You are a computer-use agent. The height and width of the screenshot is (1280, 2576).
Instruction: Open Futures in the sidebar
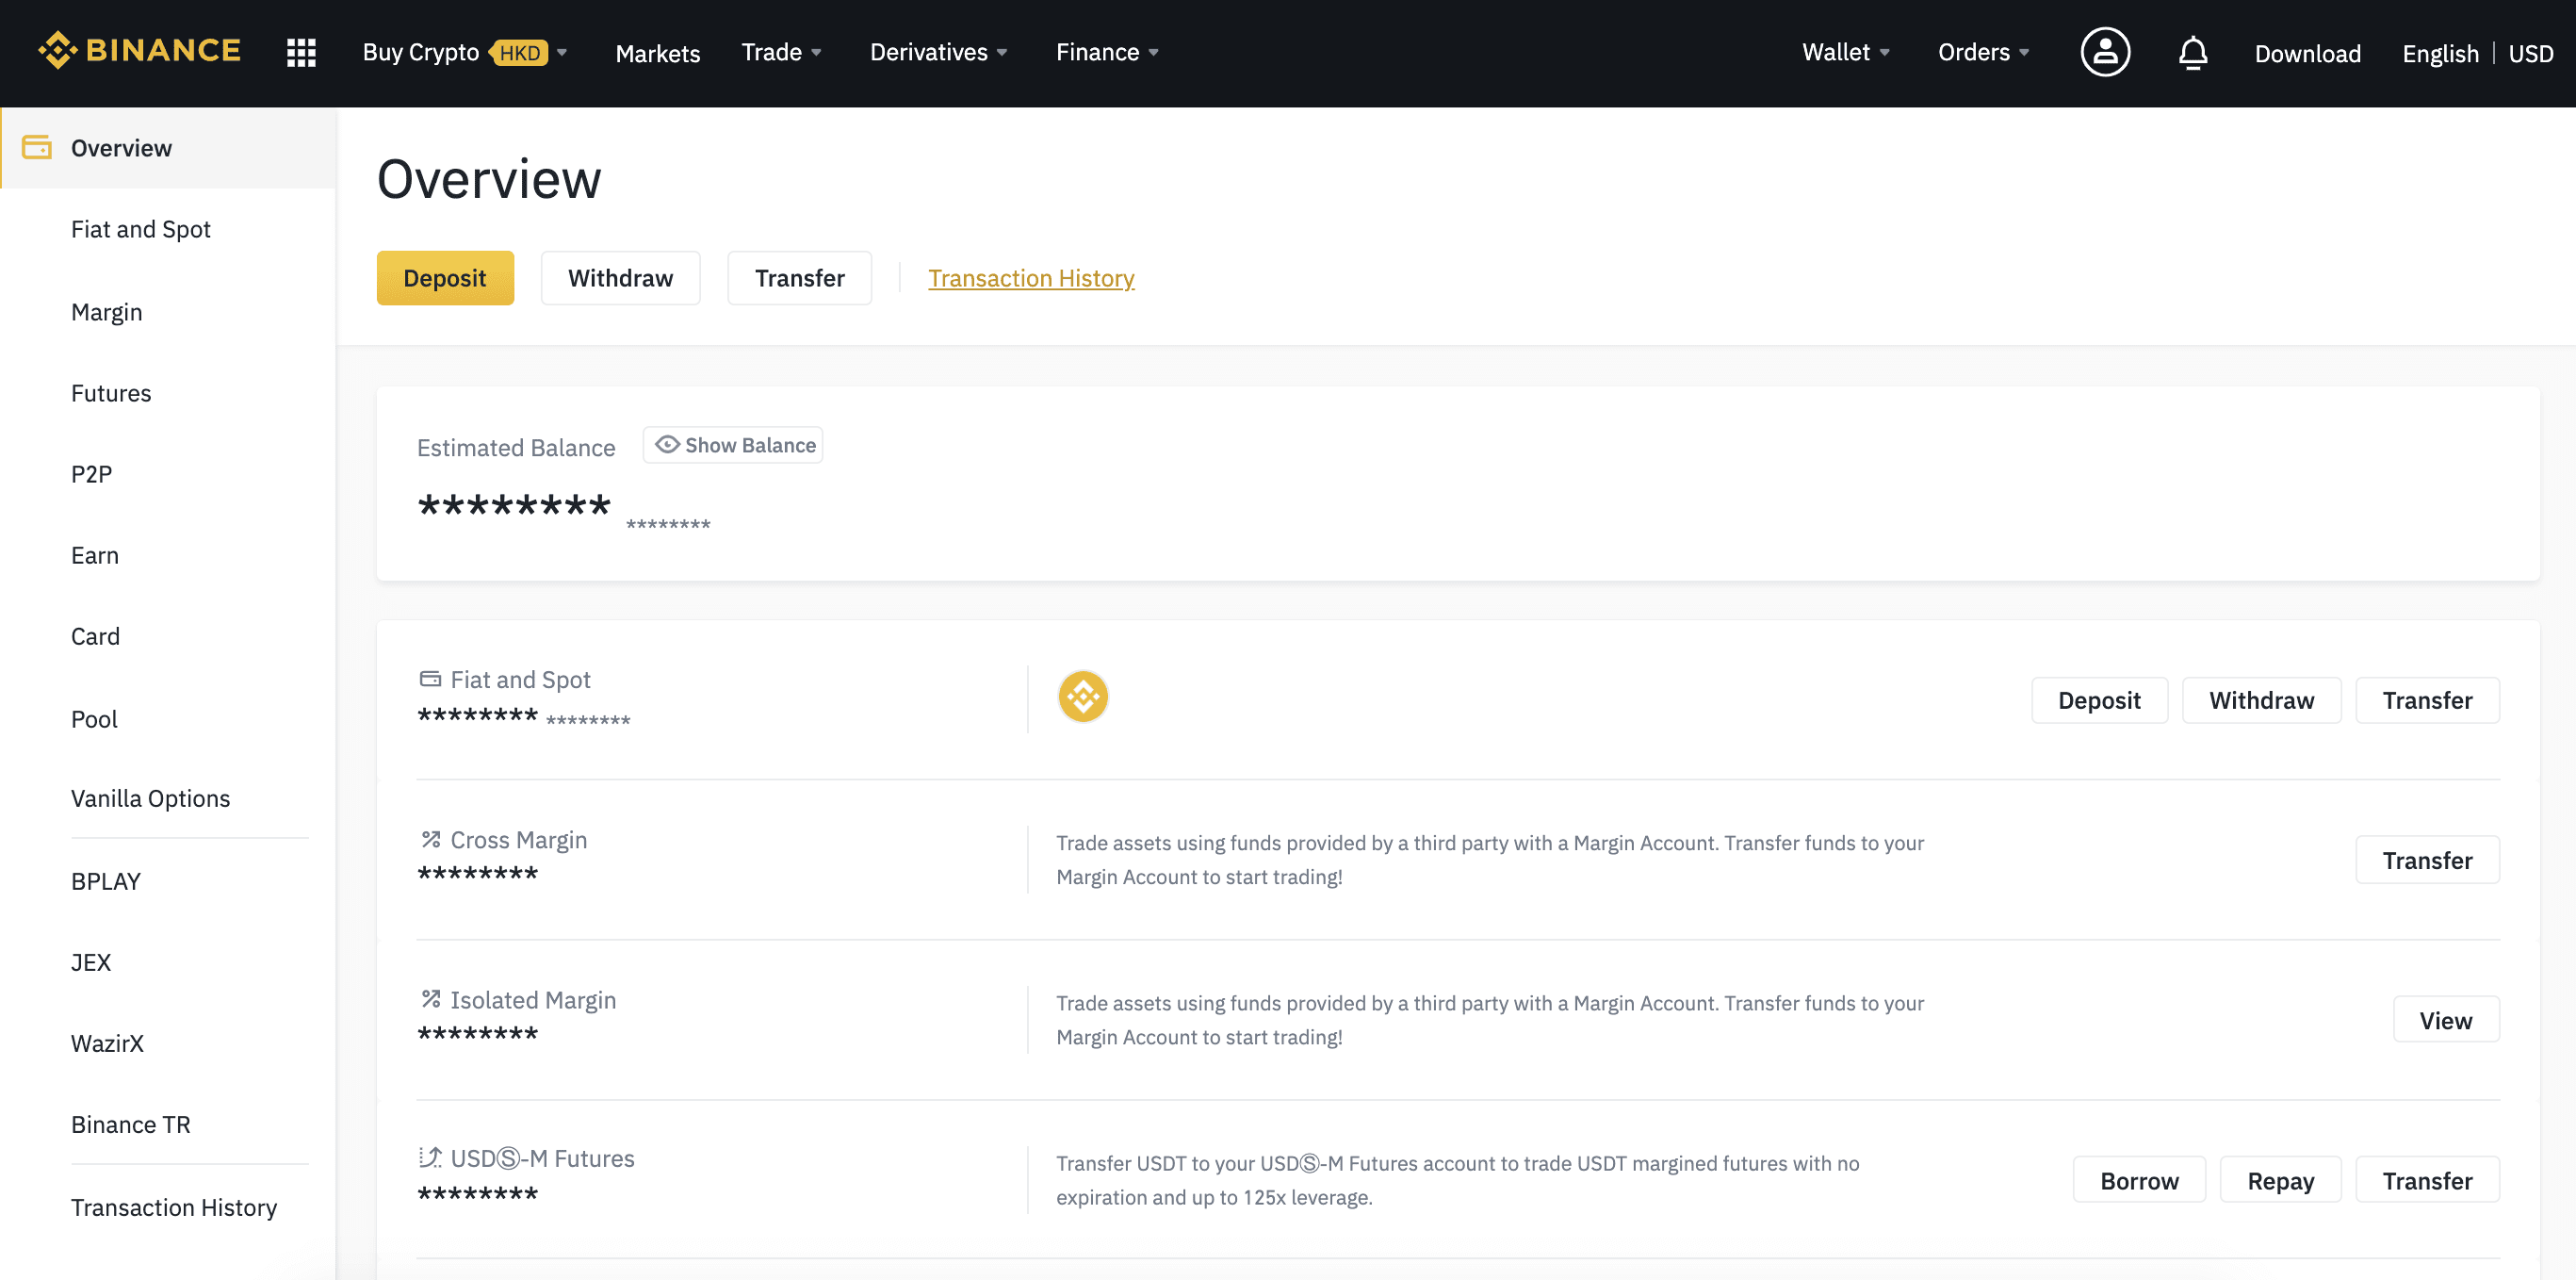tap(111, 393)
